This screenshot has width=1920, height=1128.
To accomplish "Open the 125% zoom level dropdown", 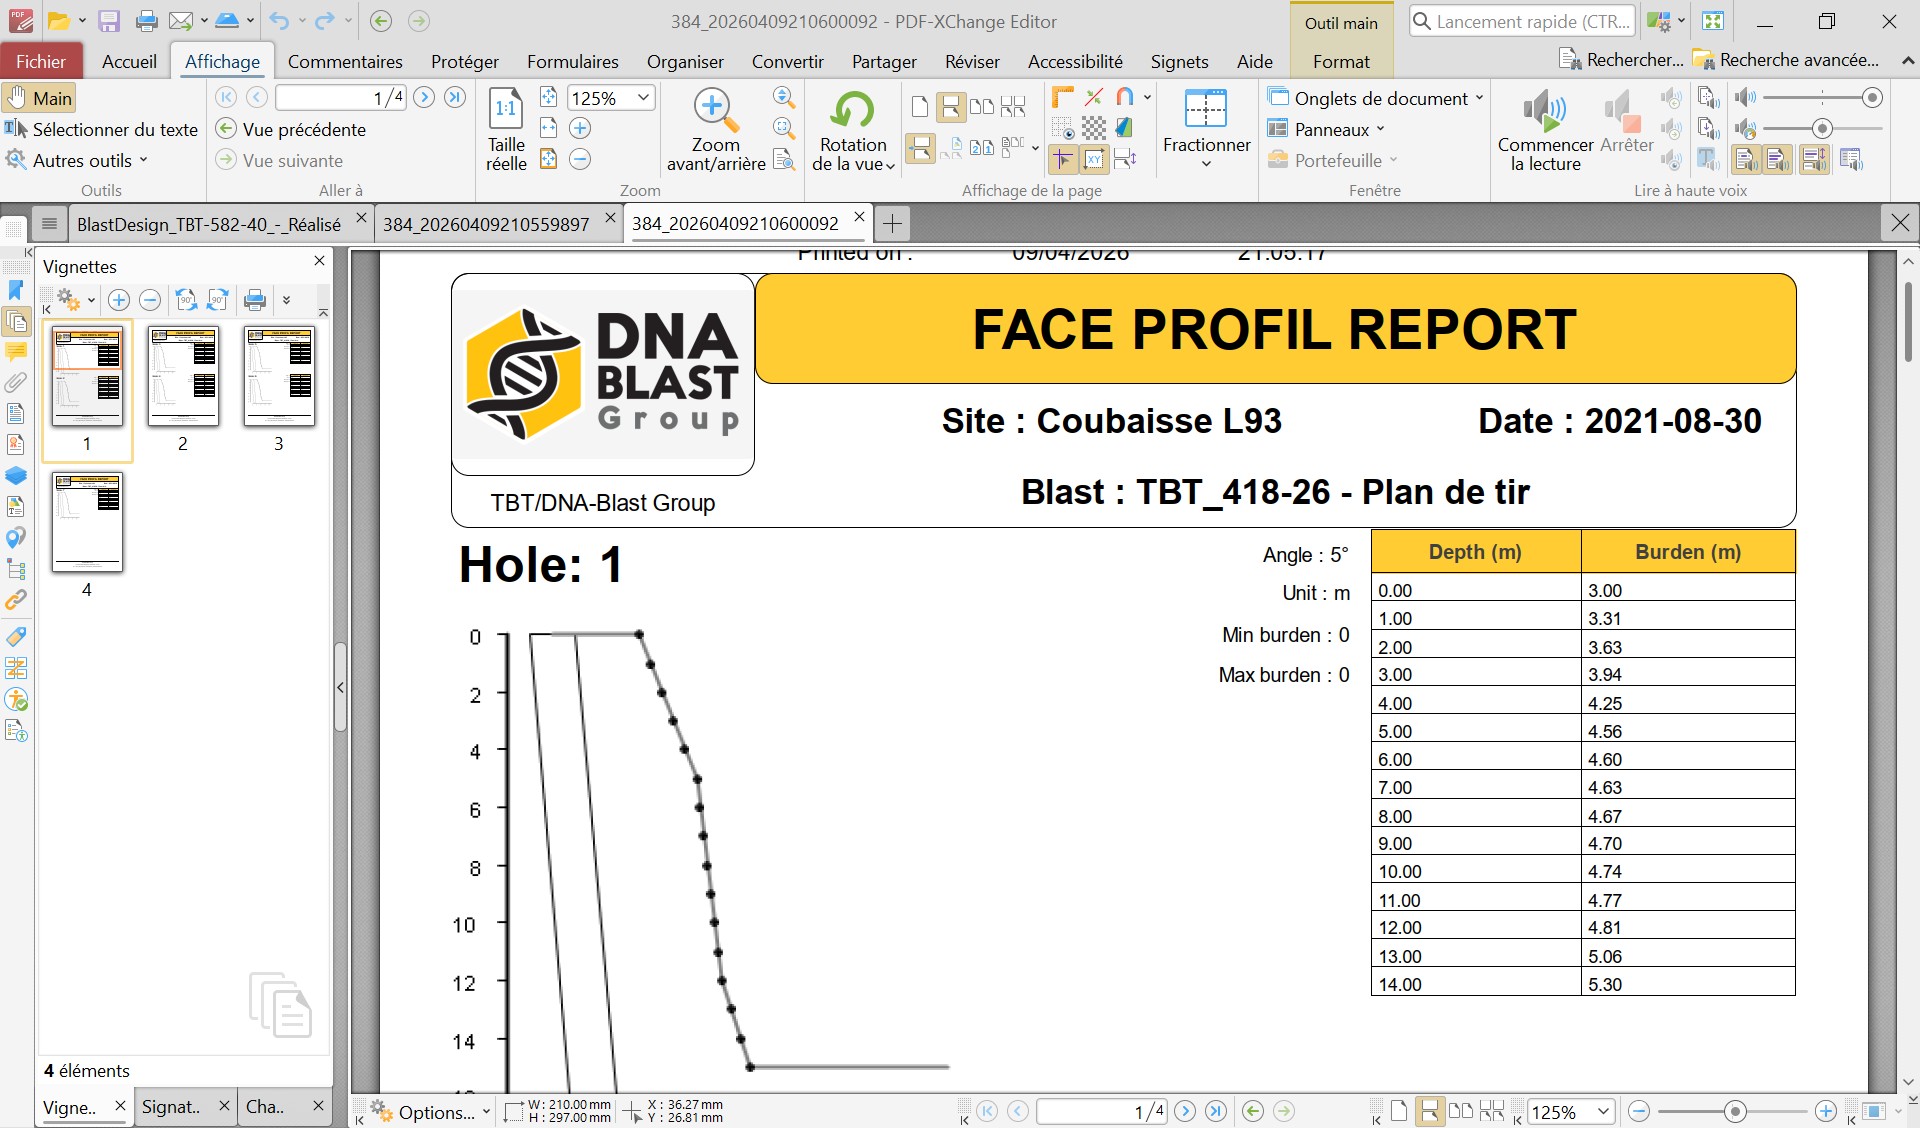I will 643,97.
